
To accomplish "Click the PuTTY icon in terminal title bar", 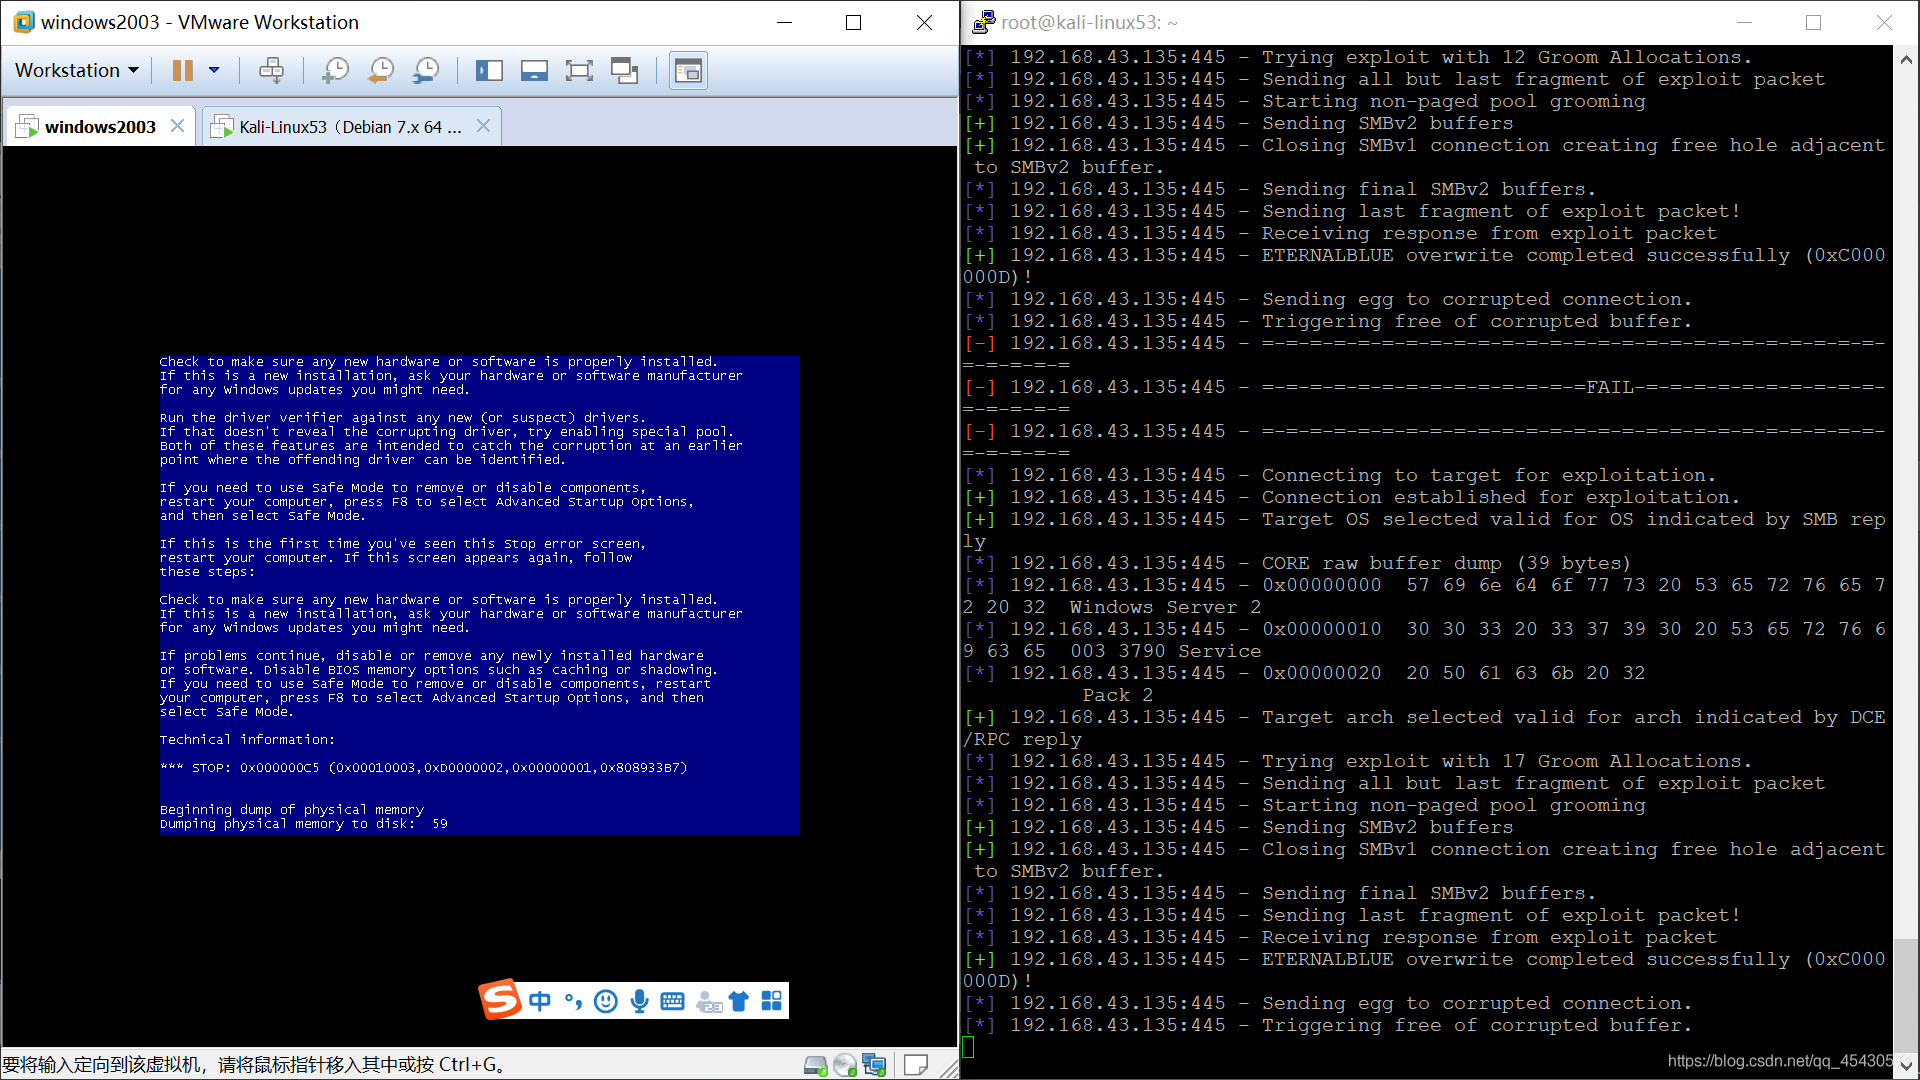I will (984, 22).
